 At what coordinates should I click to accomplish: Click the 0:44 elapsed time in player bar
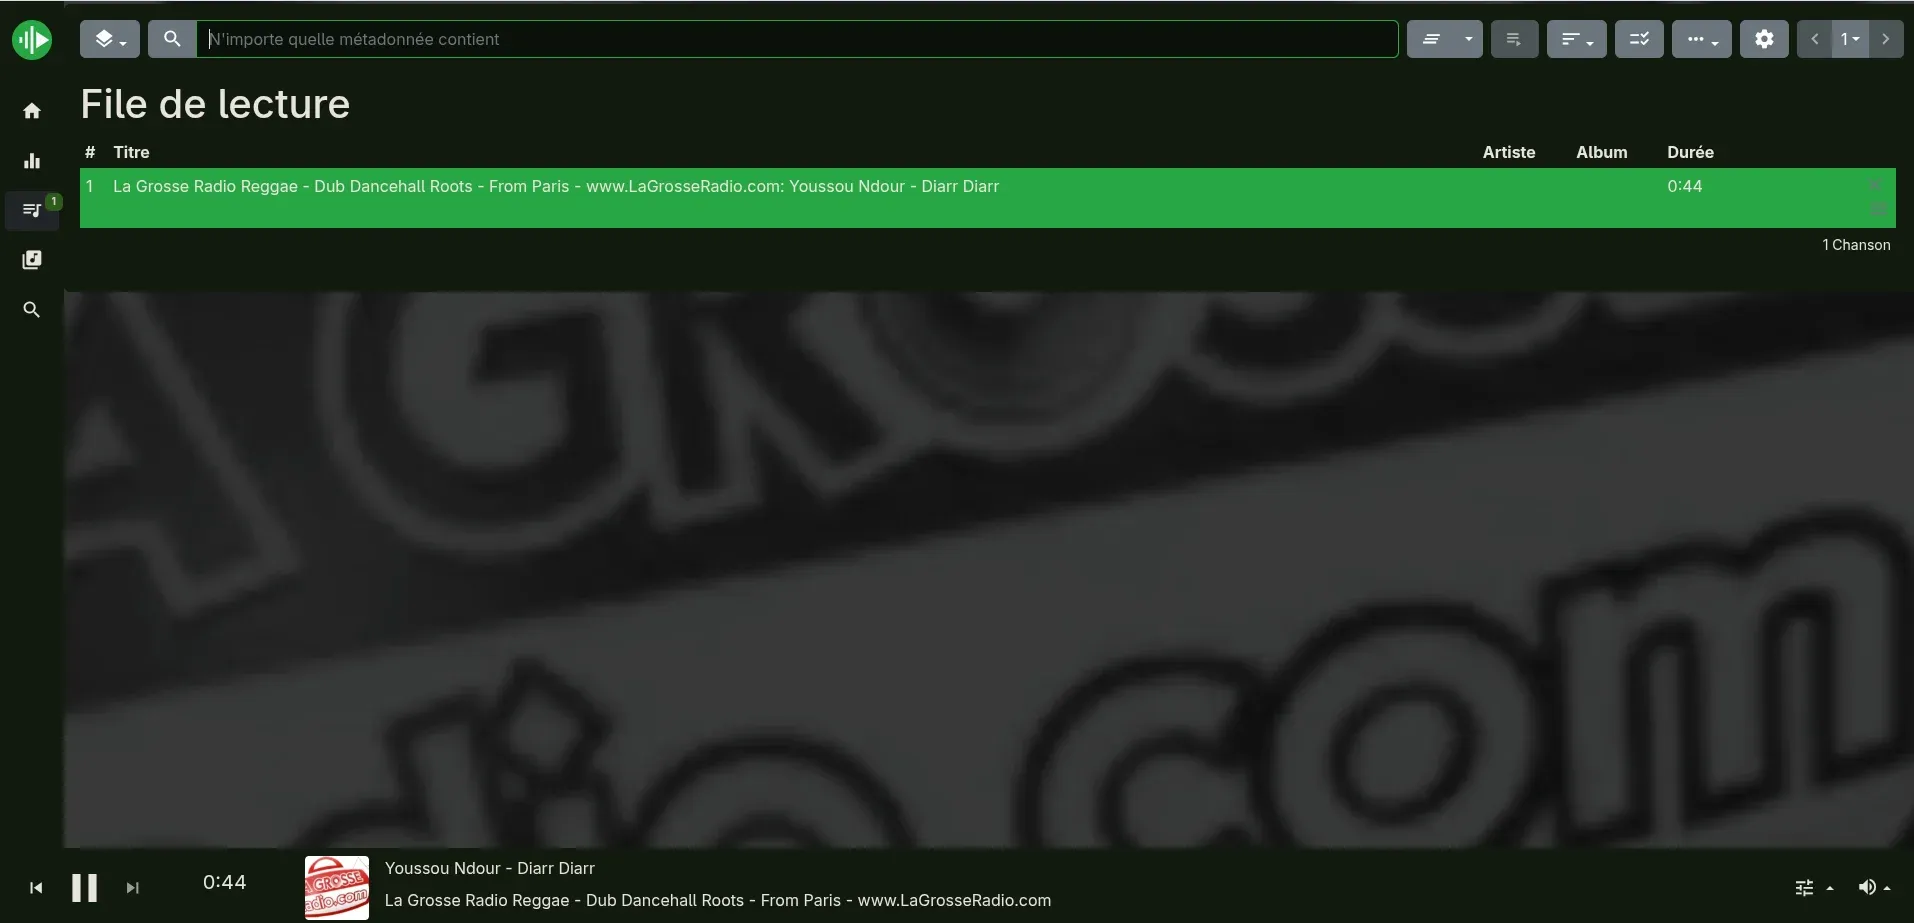pos(224,882)
